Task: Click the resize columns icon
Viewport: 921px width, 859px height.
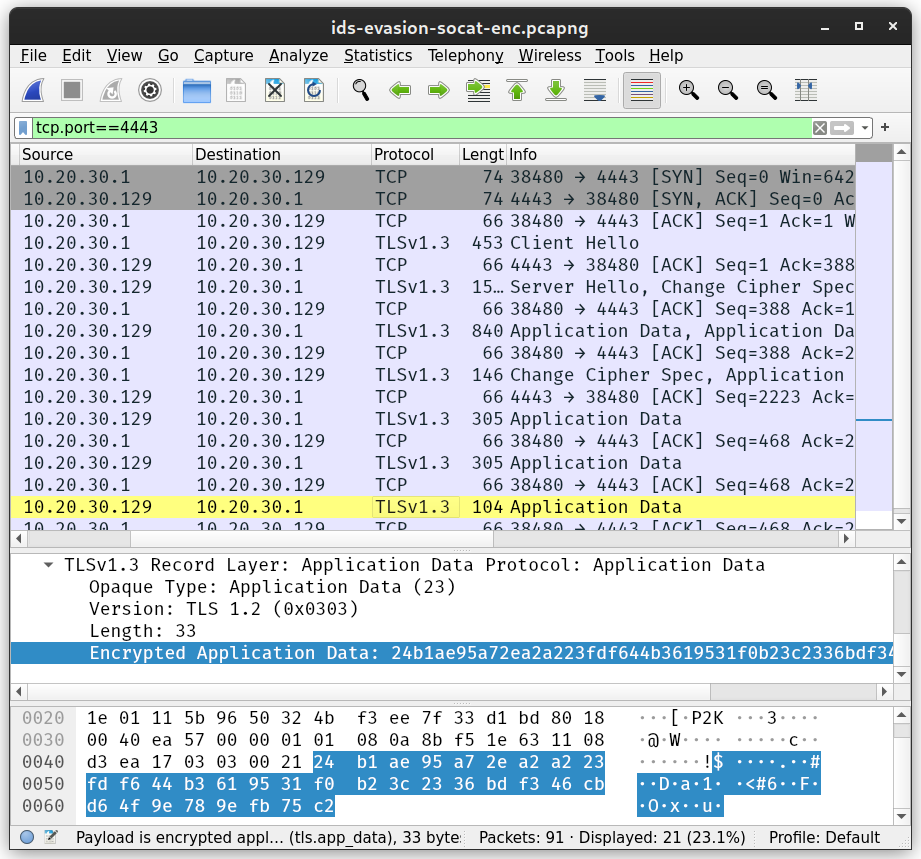Action: (806, 90)
